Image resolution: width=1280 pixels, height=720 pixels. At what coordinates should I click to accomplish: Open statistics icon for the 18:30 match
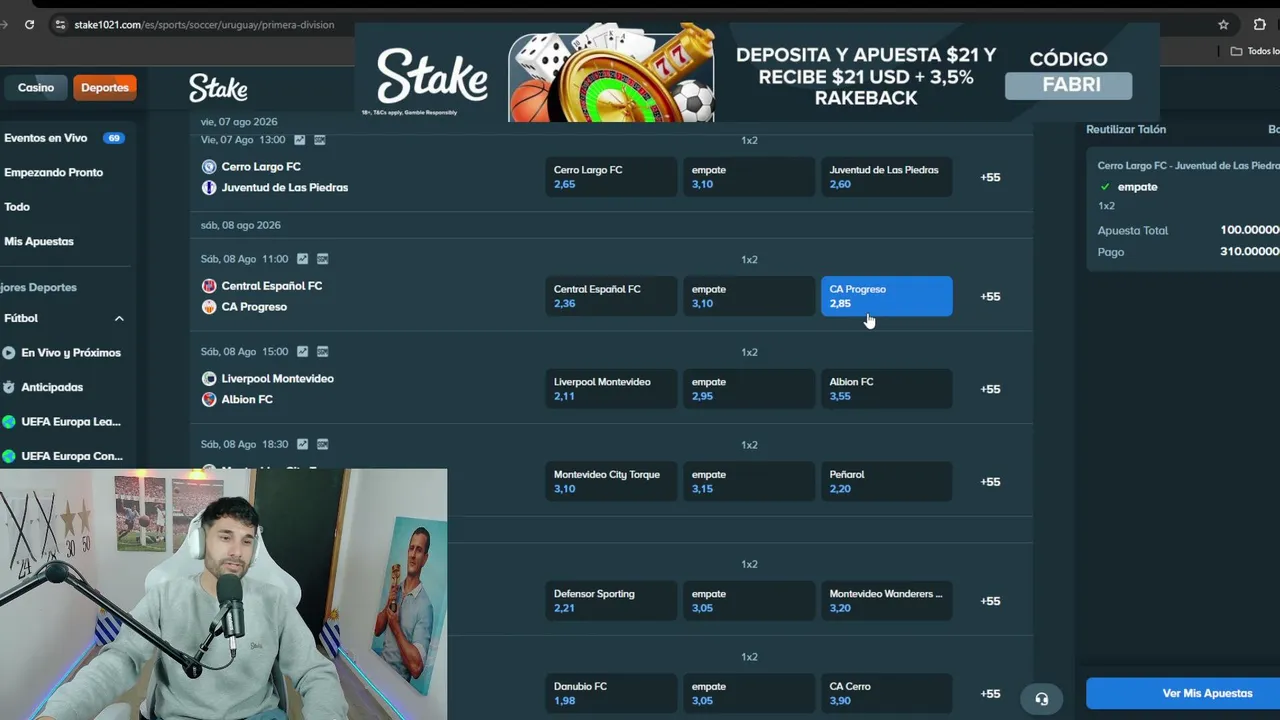303,444
